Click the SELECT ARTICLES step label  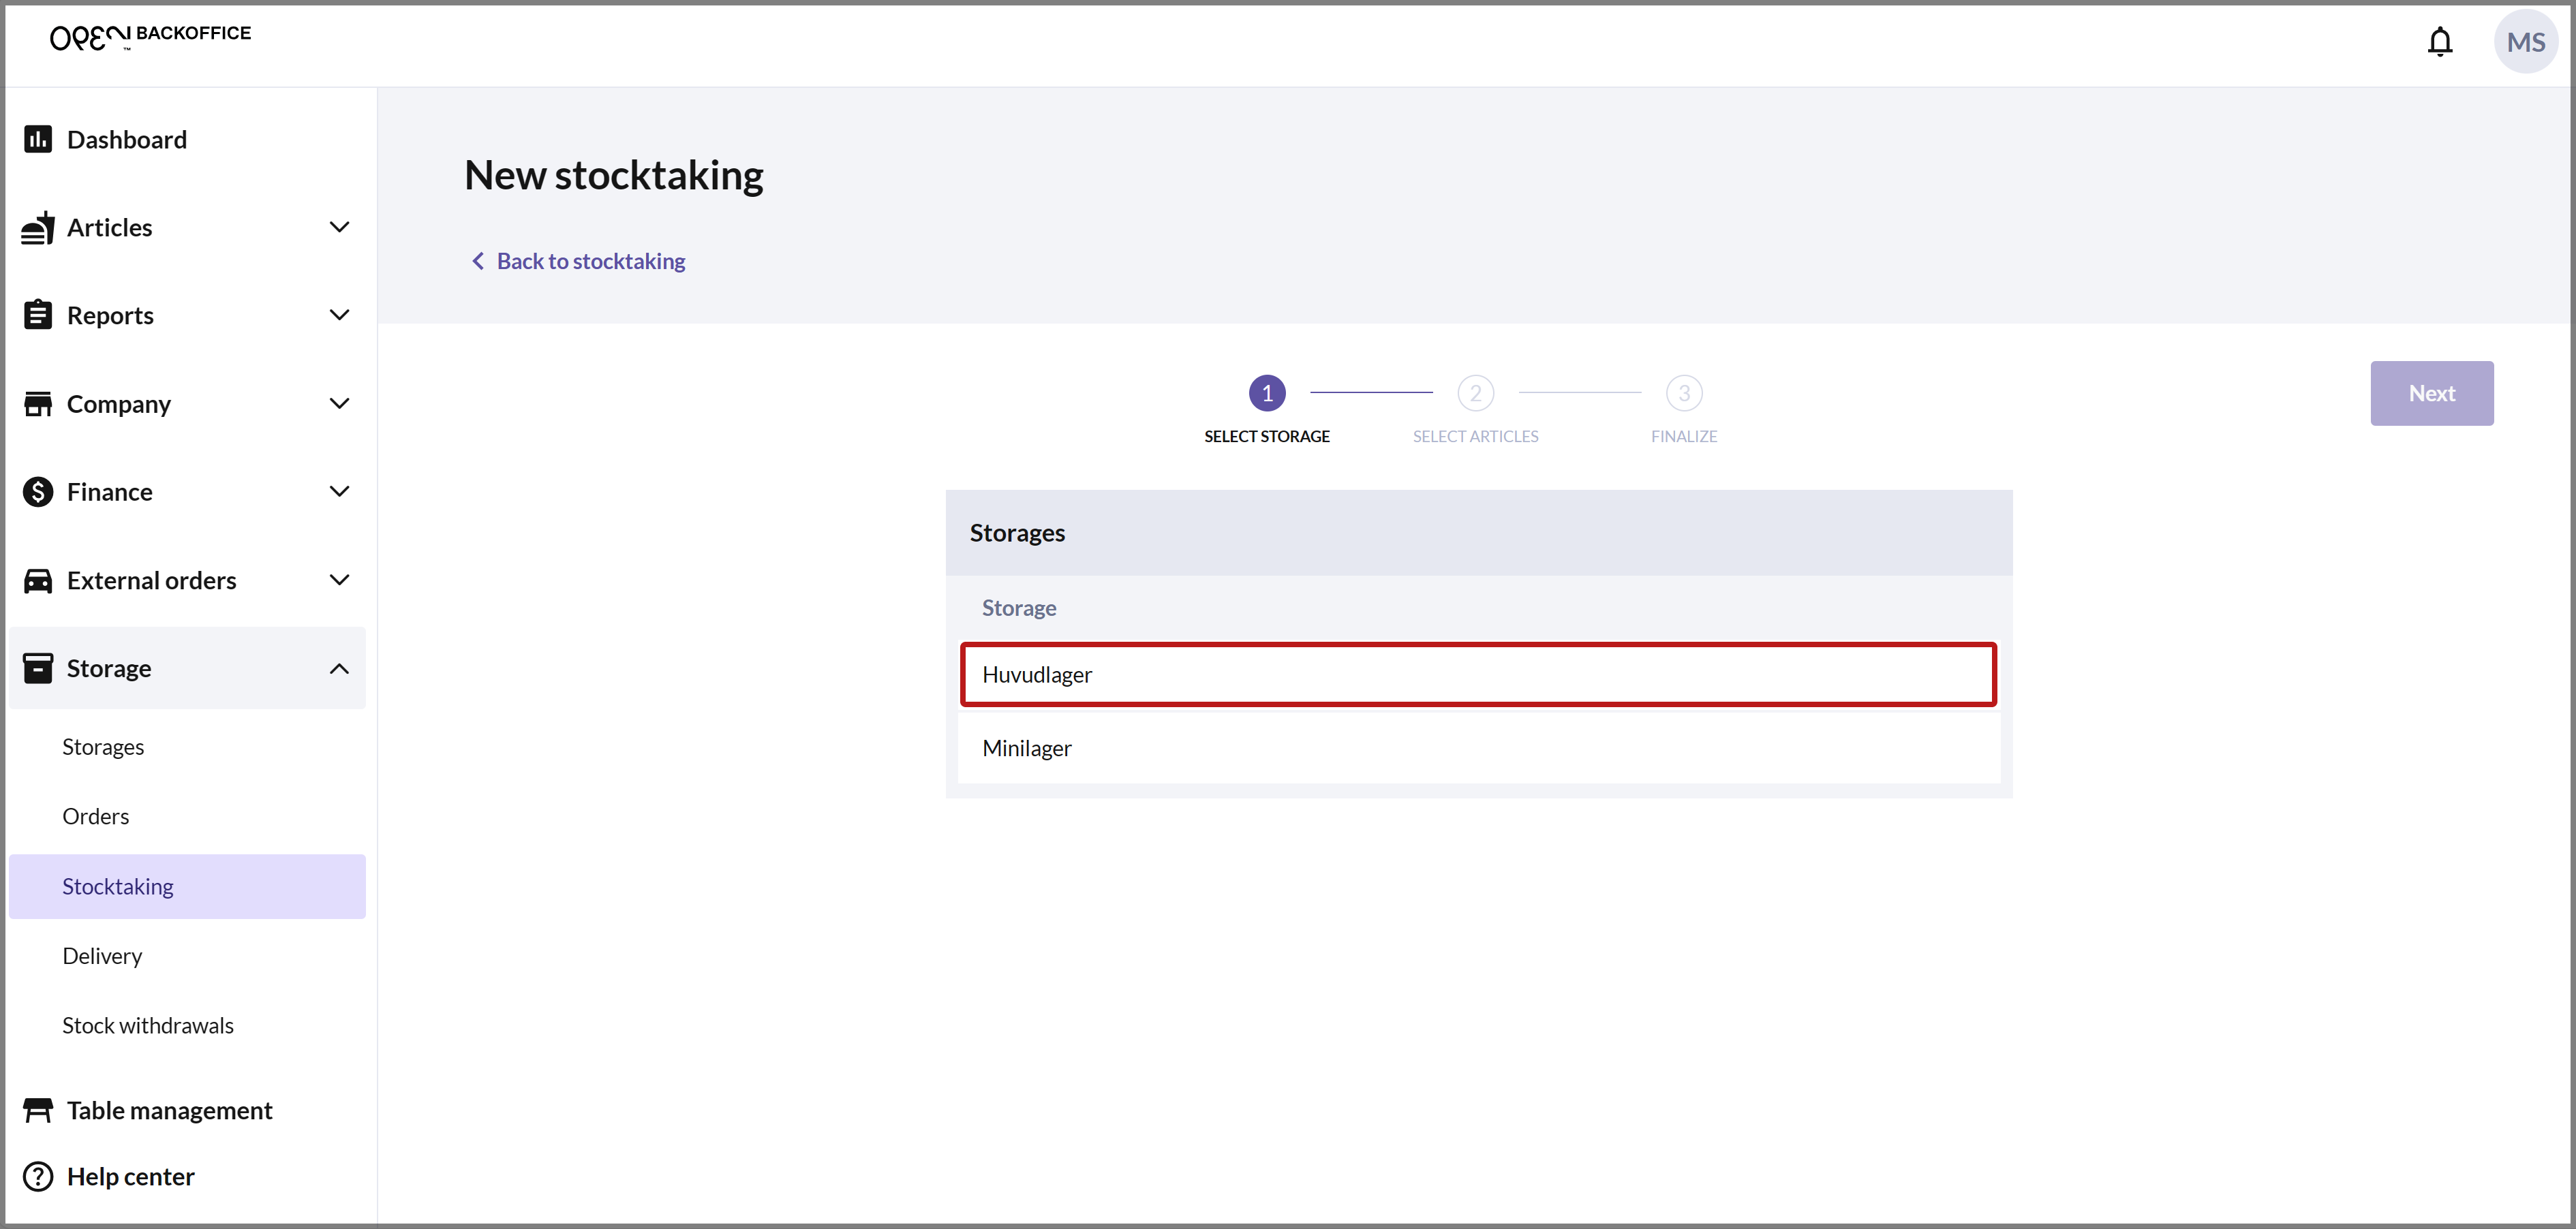tap(1475, 436)
